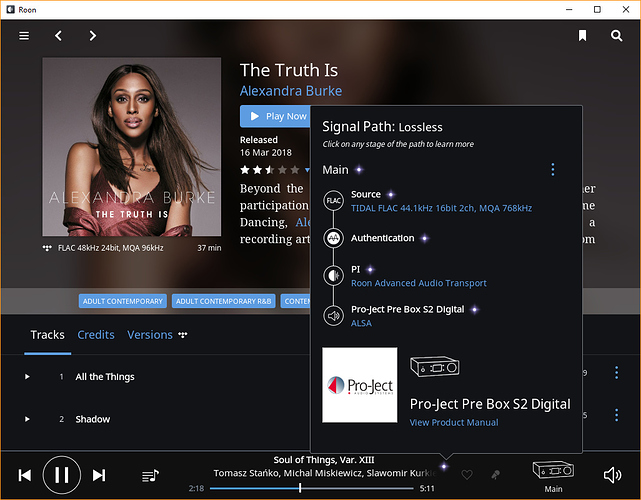Select the Adult Contemporary genre tag
Image resolution: width=641 pixels, height=500 pixels.
123,301
